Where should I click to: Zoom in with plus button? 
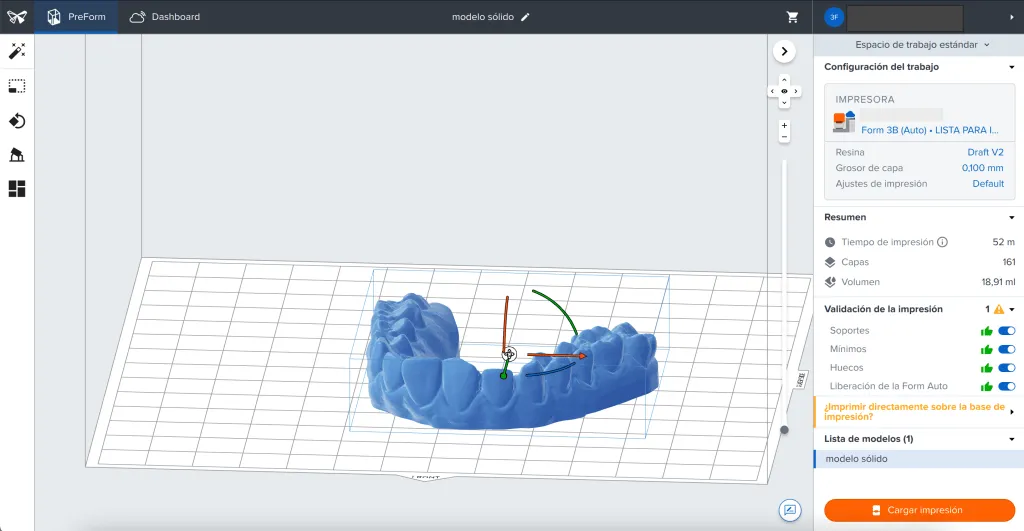click(x=784, y=125)
